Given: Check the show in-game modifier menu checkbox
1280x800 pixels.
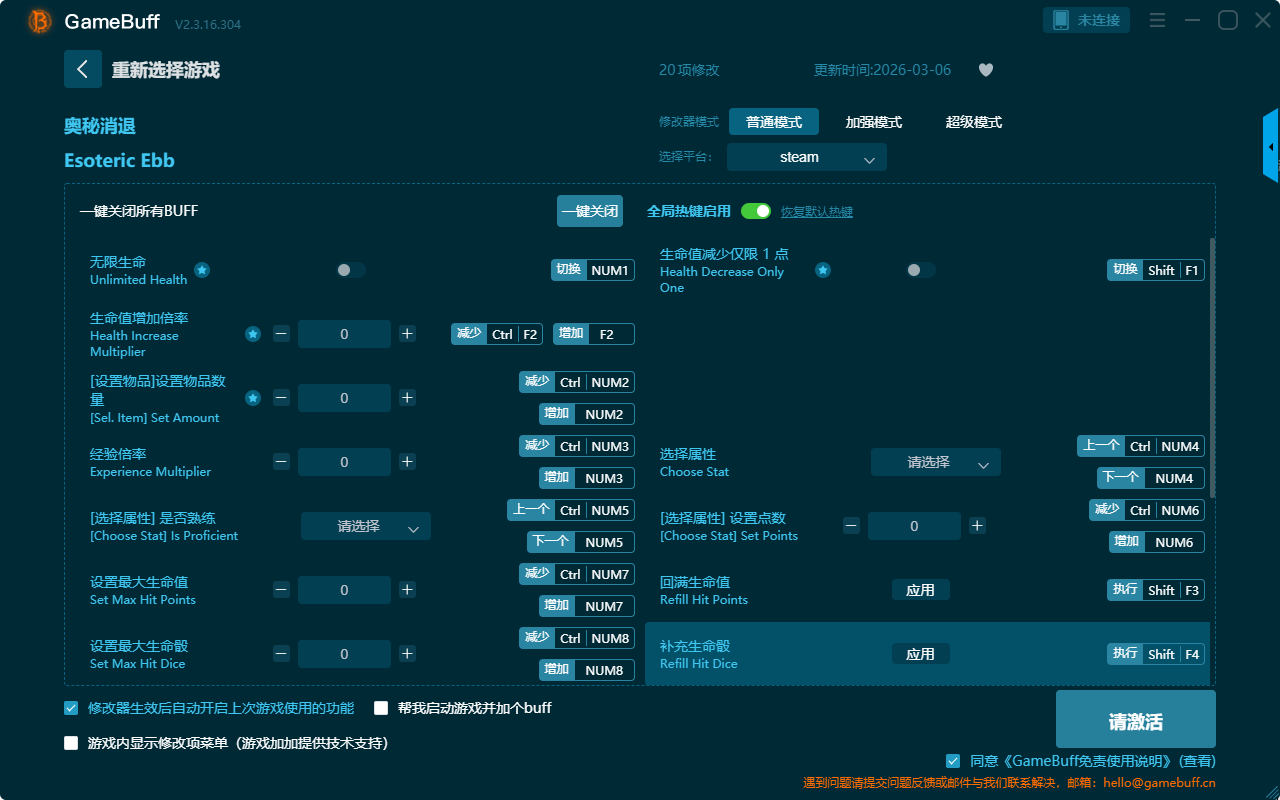Looking at the screenshot, I should point(71,743).
